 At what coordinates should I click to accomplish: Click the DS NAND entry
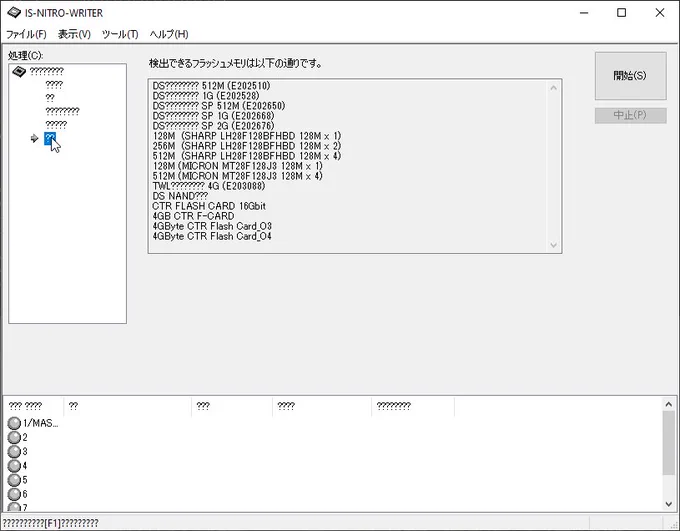[180, 196]
